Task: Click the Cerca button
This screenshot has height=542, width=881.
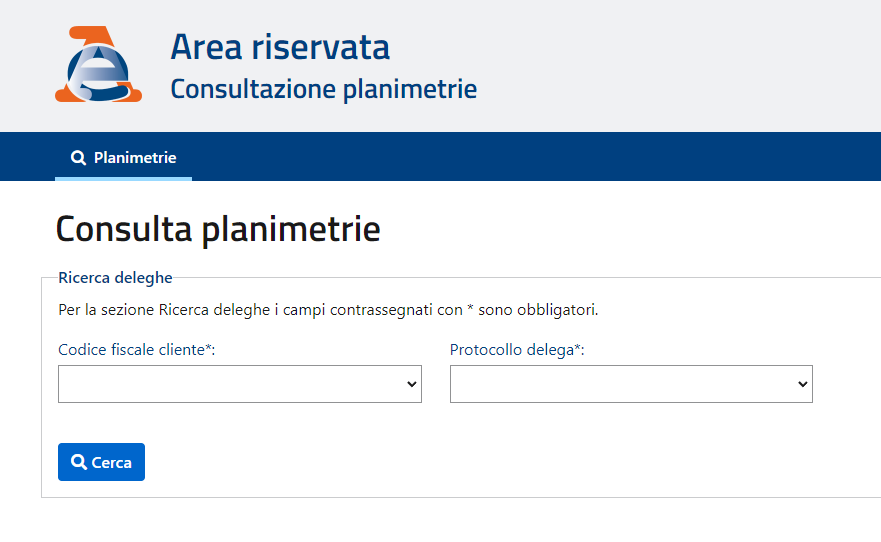Action: pyautogui.click(x=101, y=462)
